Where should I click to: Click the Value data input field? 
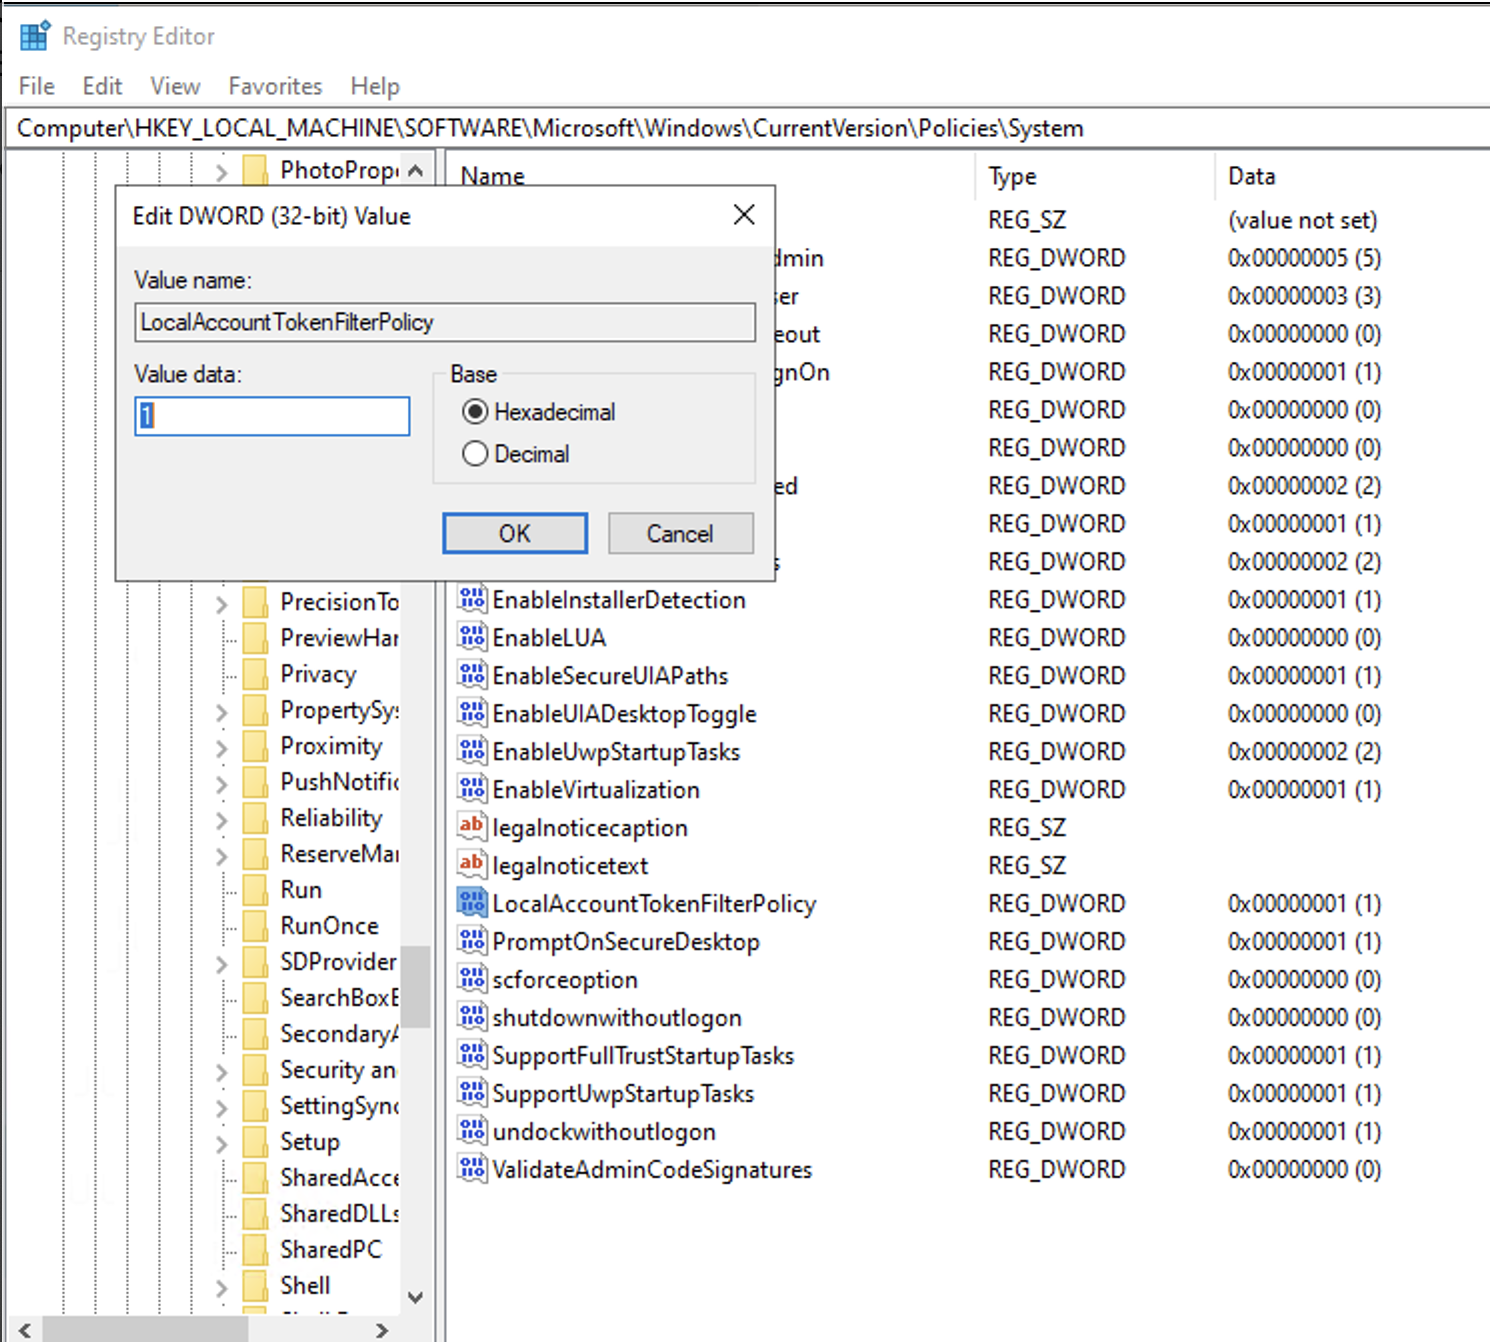272,416
